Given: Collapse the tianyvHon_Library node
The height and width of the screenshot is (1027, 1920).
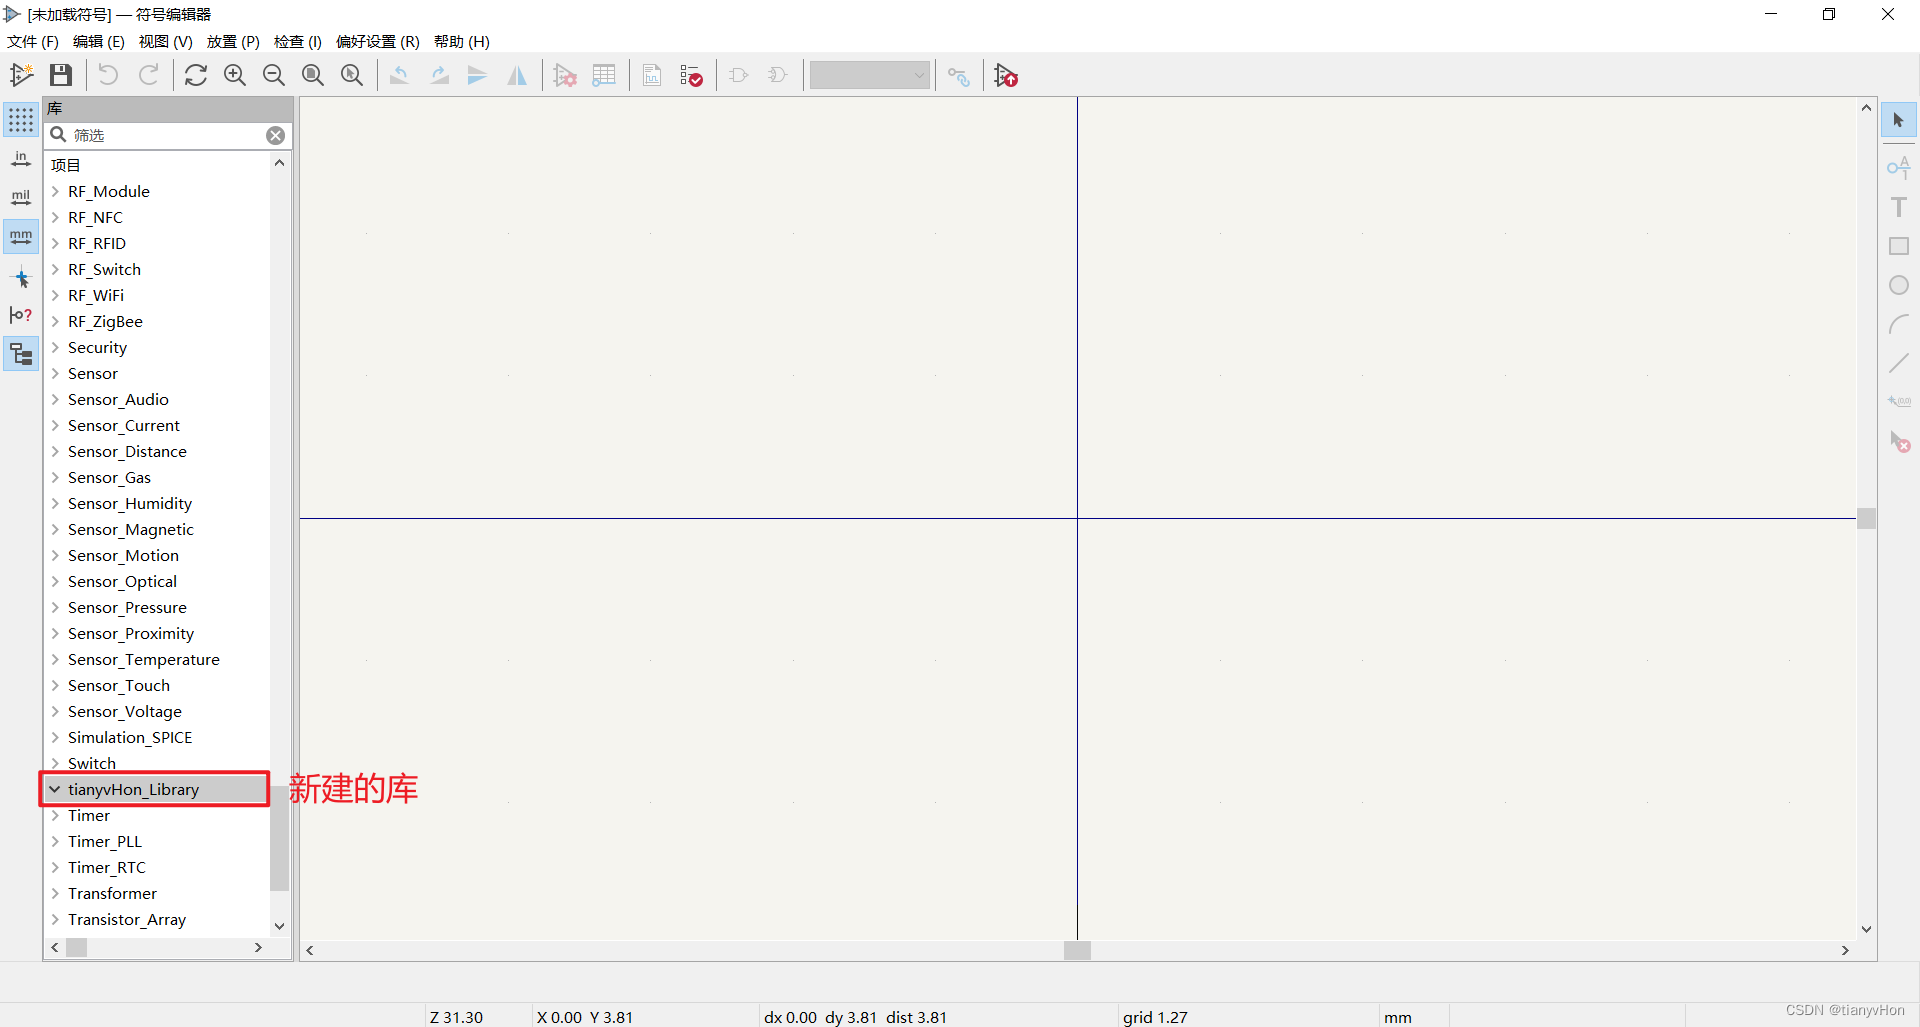Looking at the screenshot, I should [x=55, y=789].
